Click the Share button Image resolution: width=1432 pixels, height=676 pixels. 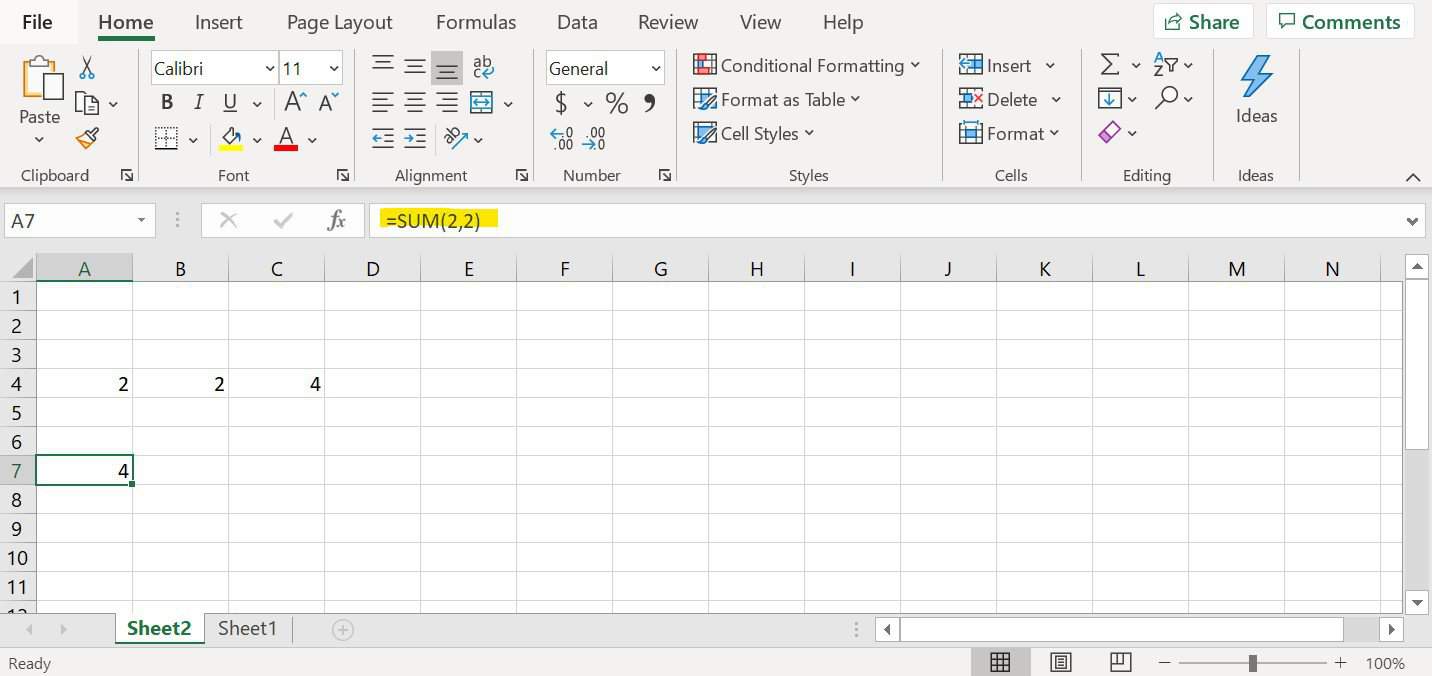[x=1202, y=22]
